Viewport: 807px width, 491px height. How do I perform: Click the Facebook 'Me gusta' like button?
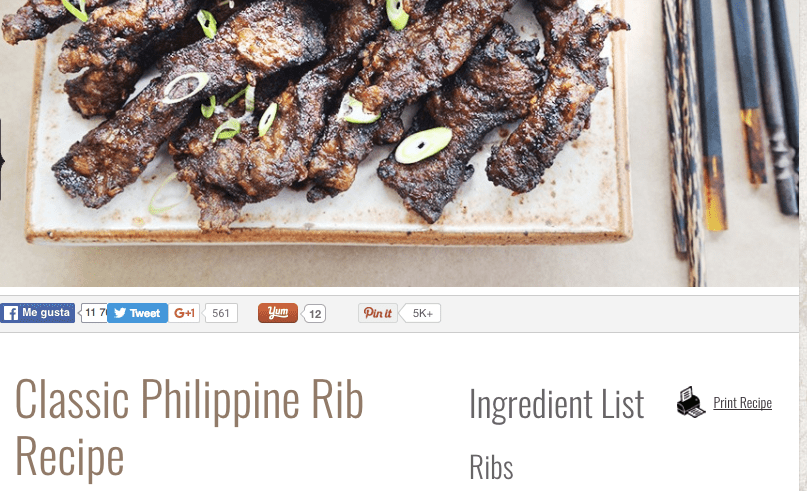pos(38,313)
